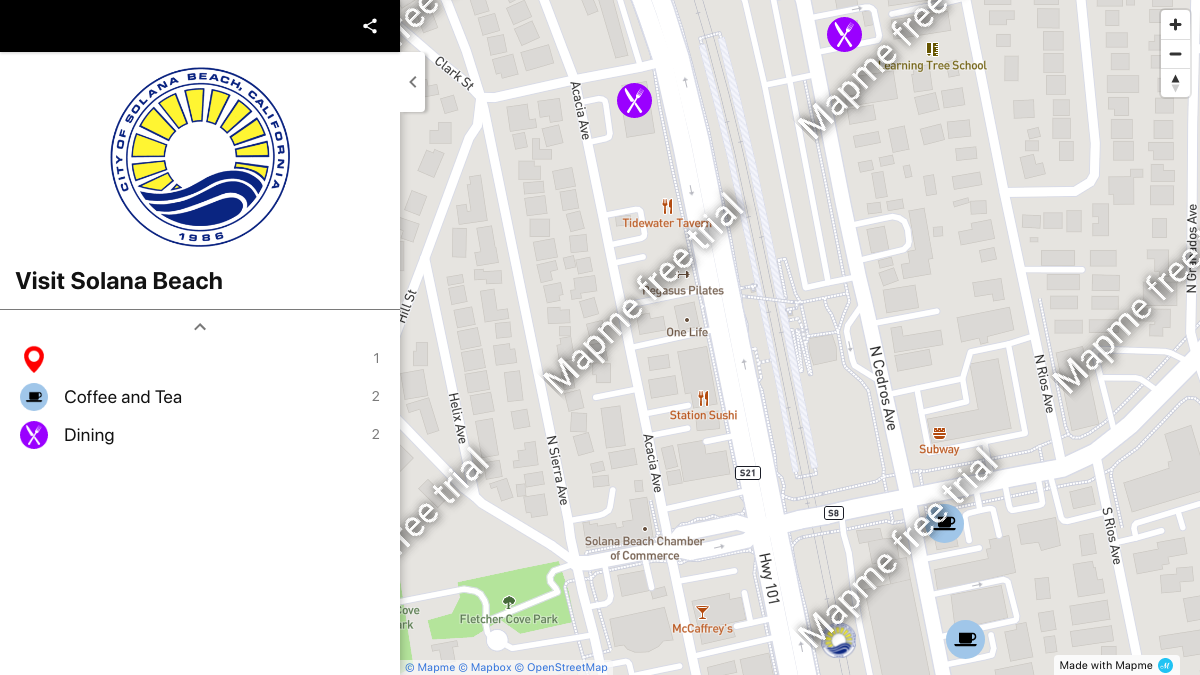Click the blue coffee cup category icon
The width and height of the screenshot is (1200, 675).
(x=34, y=397)
